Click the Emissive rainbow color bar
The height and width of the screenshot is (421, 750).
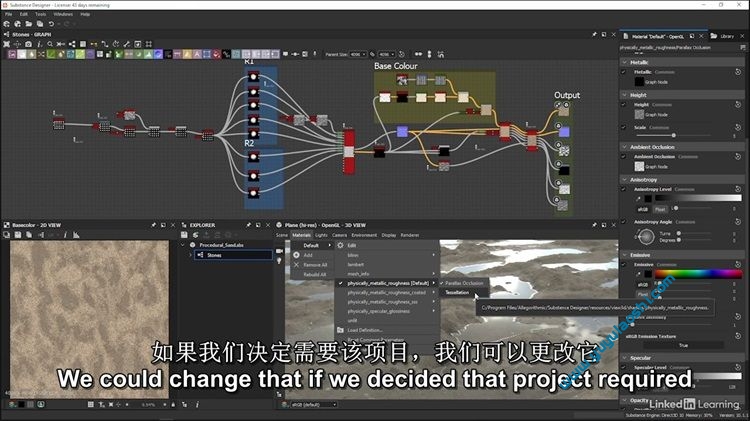[698, 274]
